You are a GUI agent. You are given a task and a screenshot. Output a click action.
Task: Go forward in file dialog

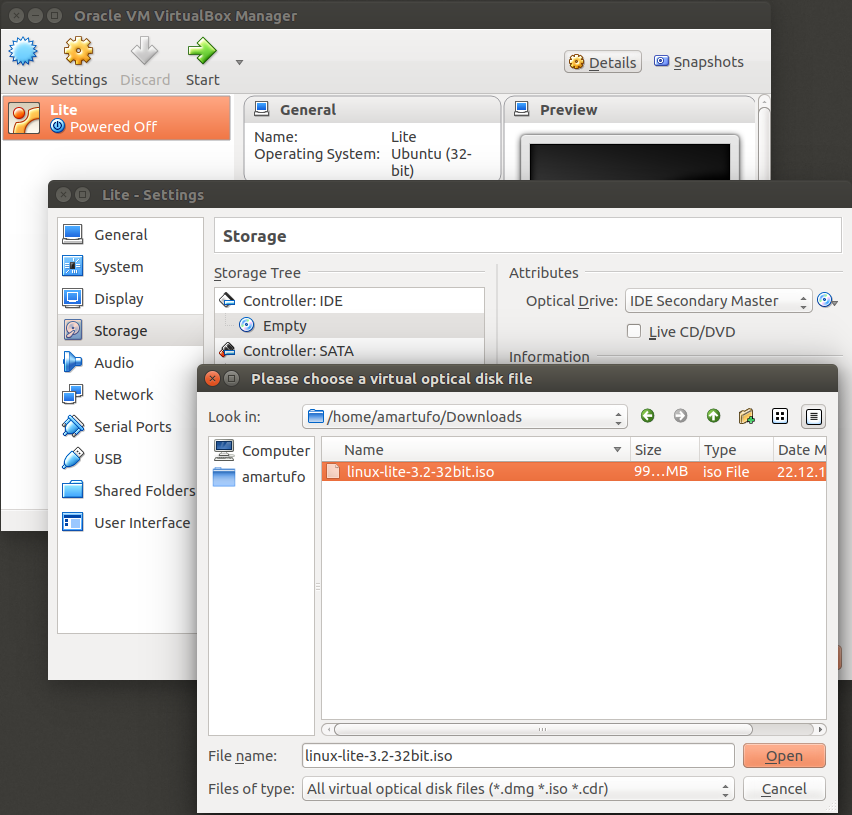tap(680, 416)
